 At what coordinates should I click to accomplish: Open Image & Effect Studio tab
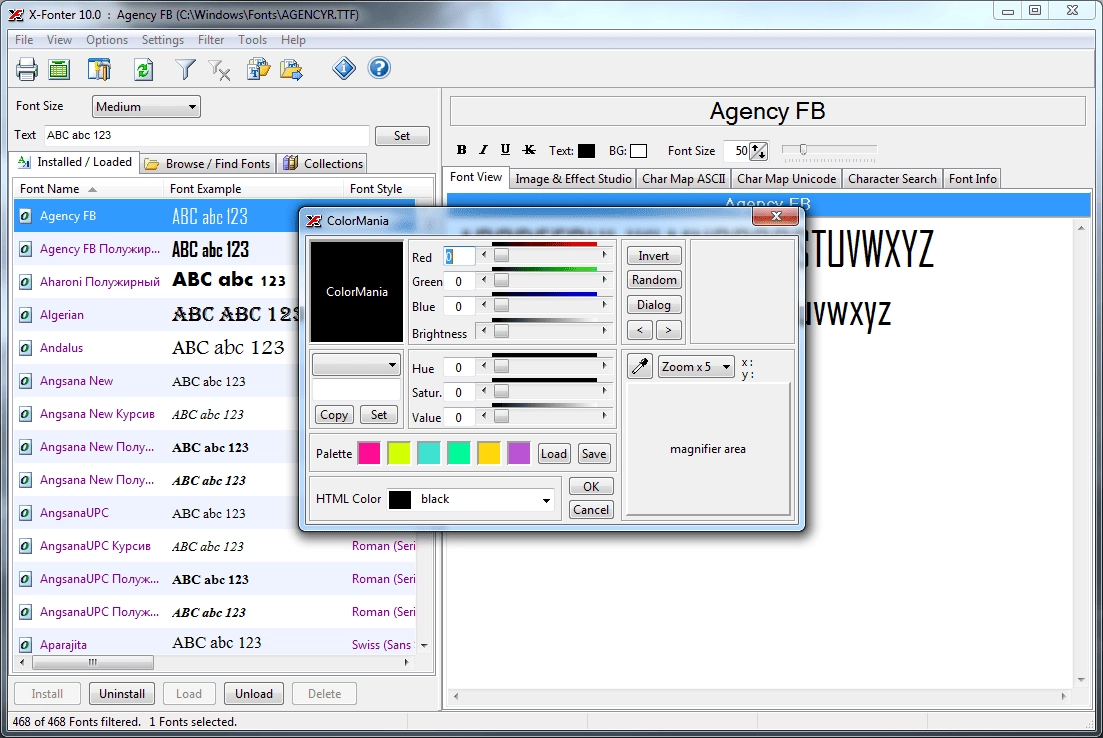[573, 179]
